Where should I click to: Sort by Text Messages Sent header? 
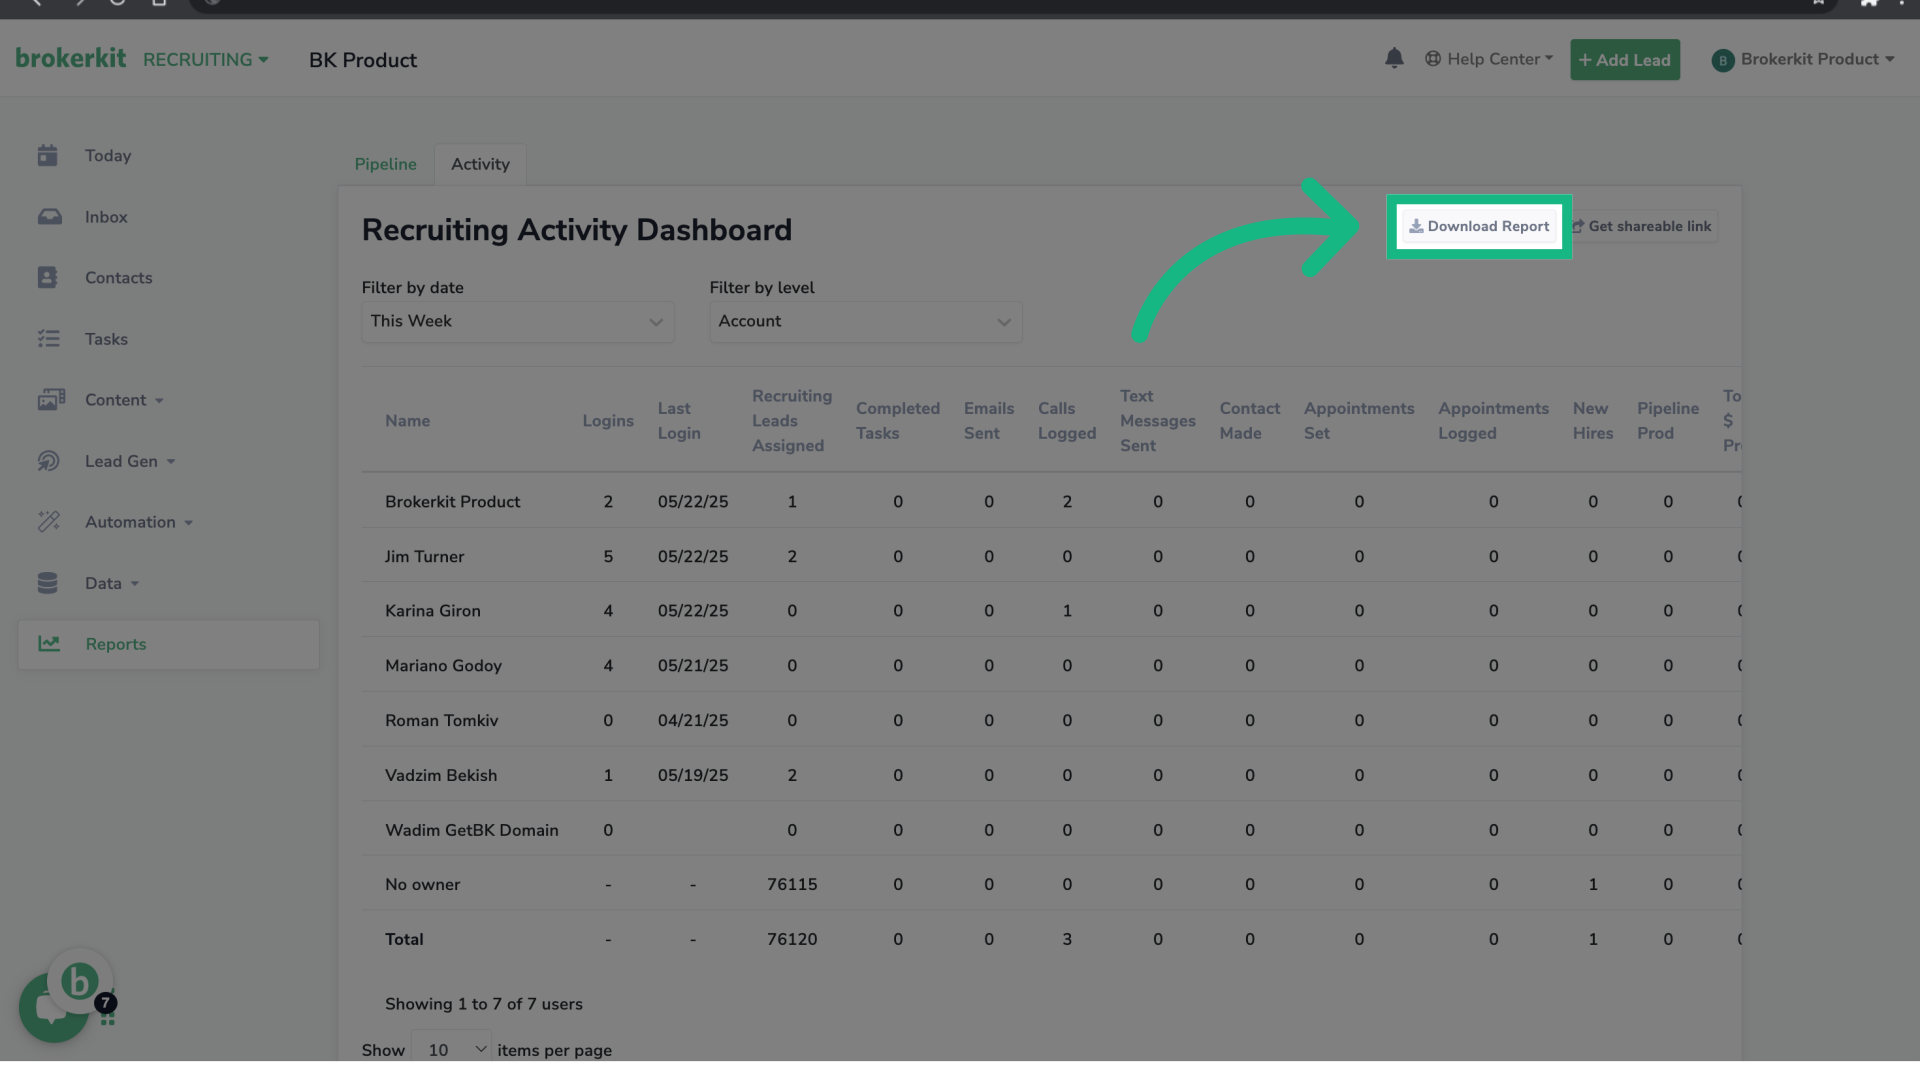[x=1158, y=421]
